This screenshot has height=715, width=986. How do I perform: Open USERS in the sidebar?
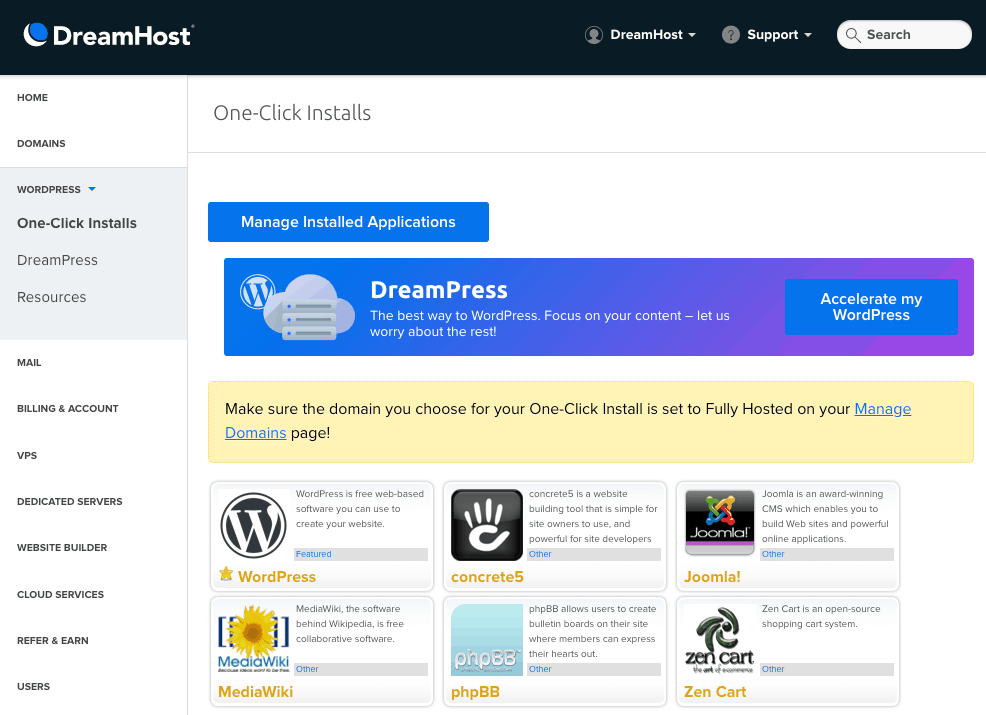point(33,687)
